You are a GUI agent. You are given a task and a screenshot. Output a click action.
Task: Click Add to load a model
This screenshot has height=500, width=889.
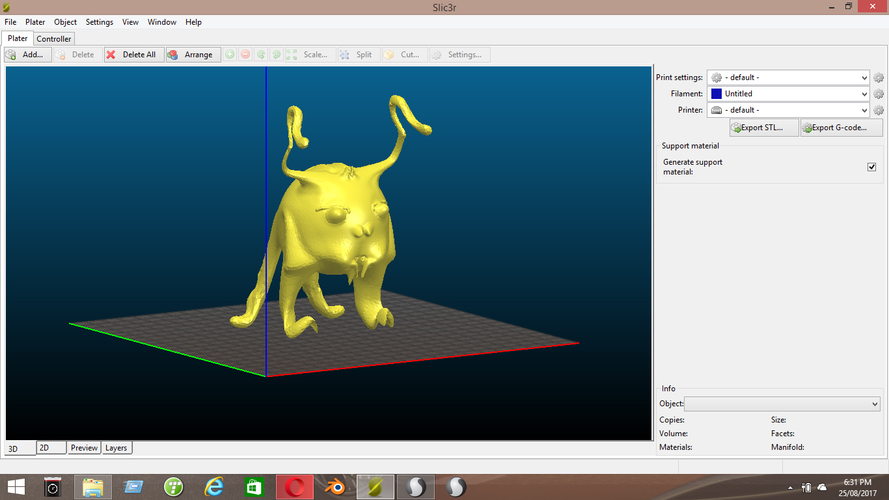(x=27, y=54)
